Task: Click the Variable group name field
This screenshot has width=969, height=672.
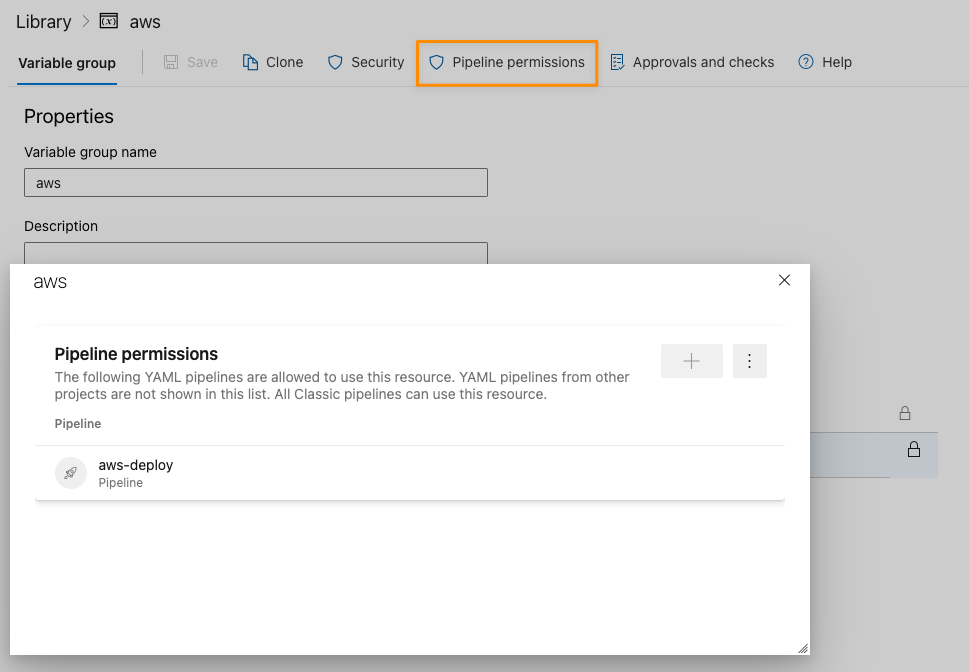Action: coord(255,182)
